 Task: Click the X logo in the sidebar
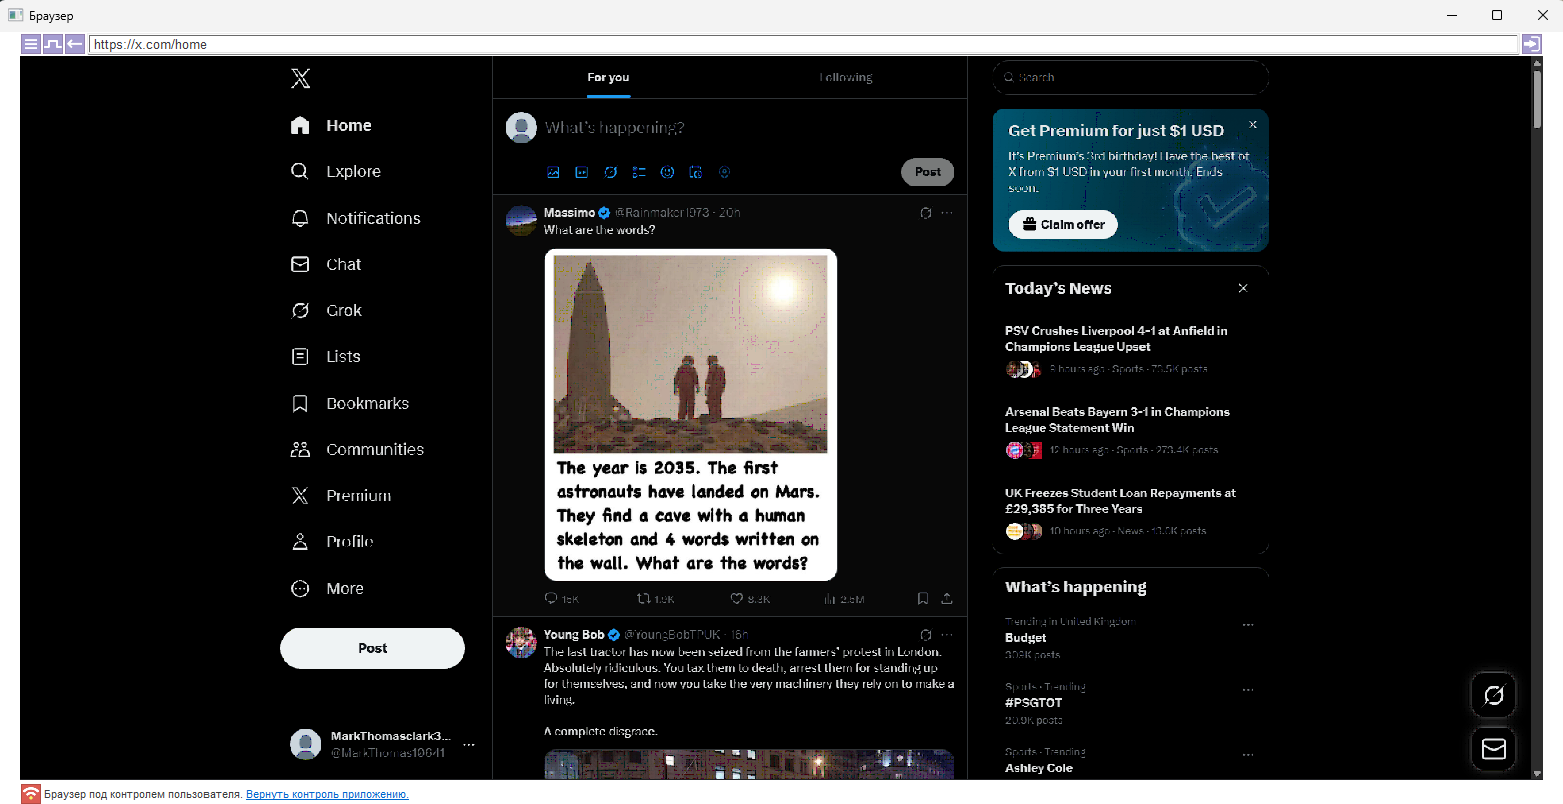[301, 79]
